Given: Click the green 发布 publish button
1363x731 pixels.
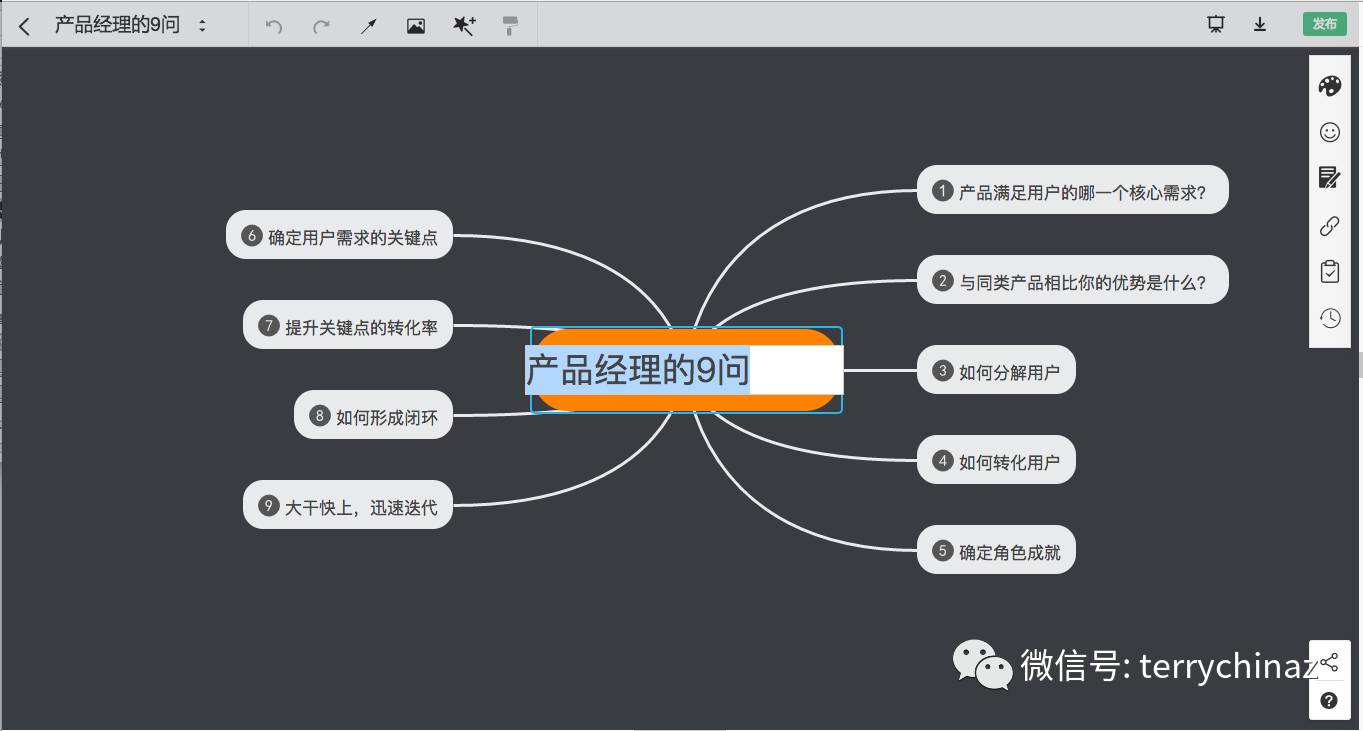Looking at the screenshot, I should [1324, 24].
